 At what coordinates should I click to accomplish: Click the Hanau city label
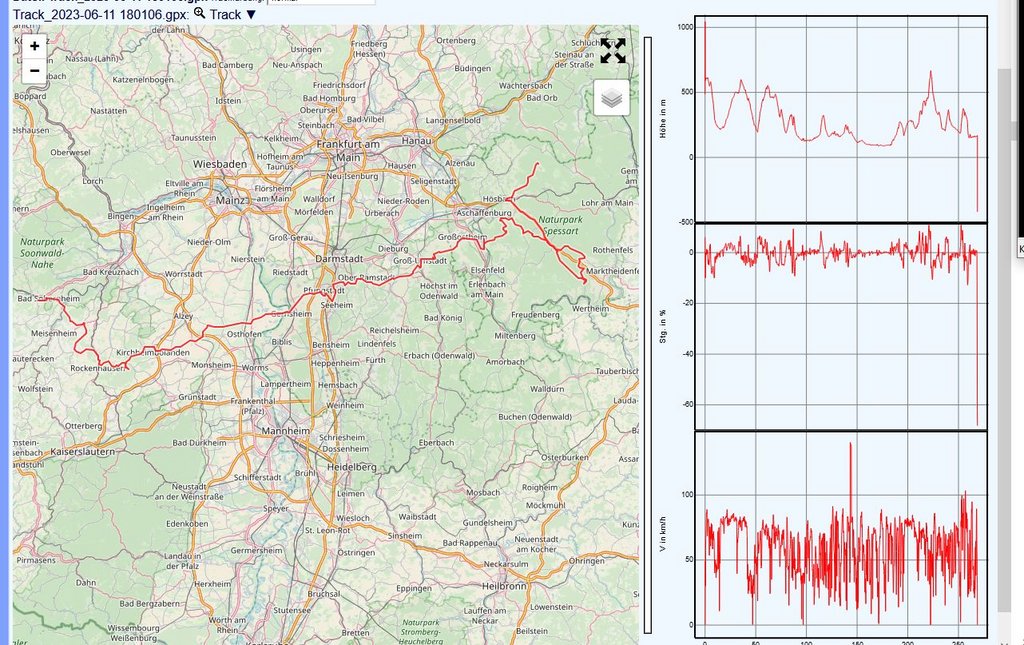[x=416, y=140]
